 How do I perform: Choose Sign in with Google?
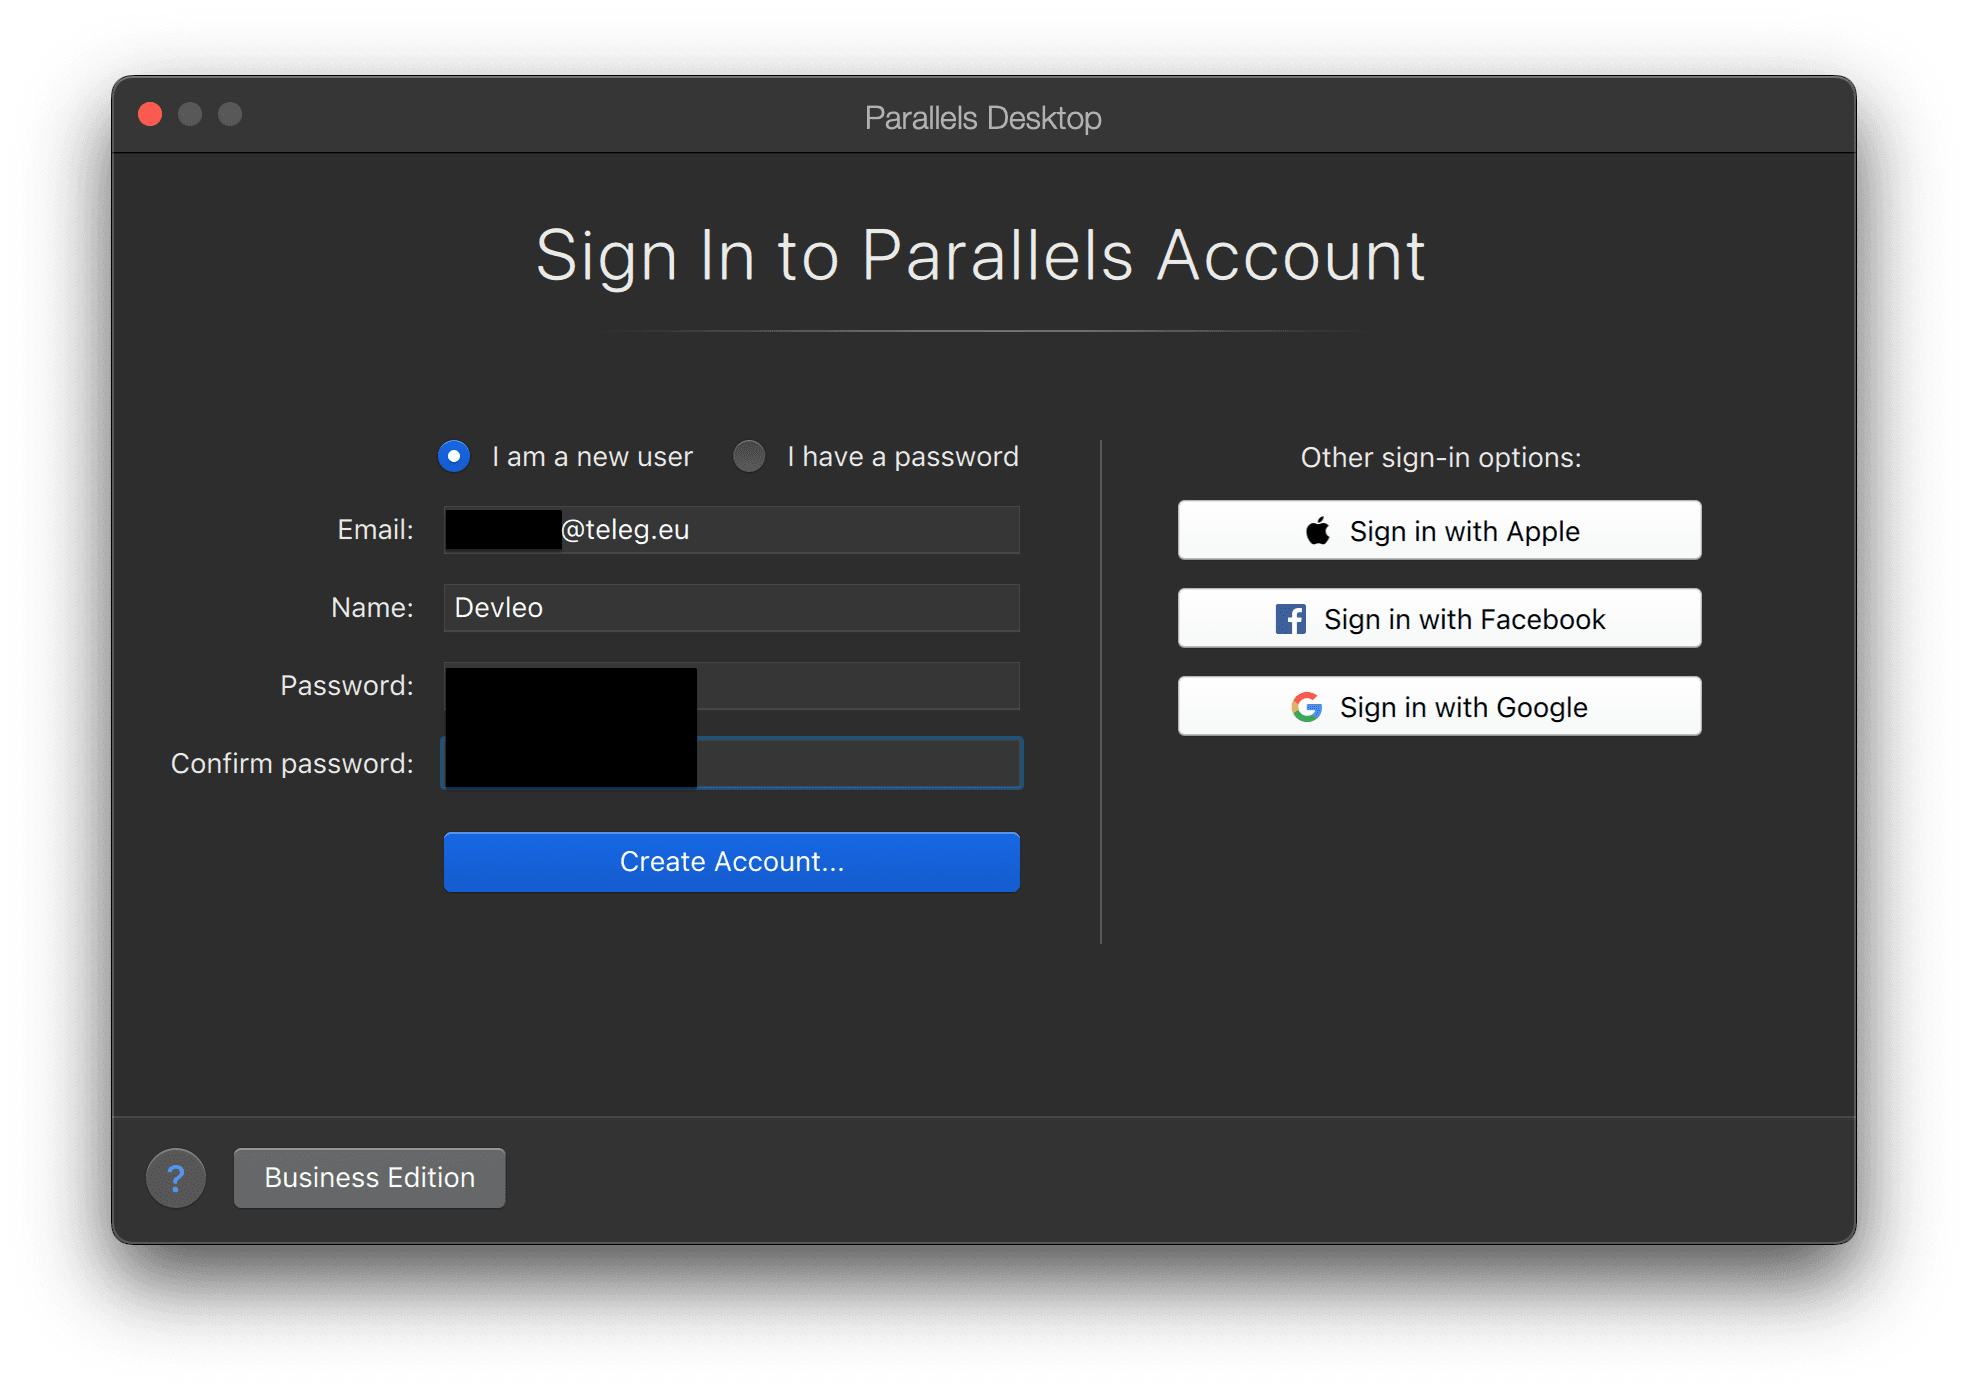click(1440, 706)
